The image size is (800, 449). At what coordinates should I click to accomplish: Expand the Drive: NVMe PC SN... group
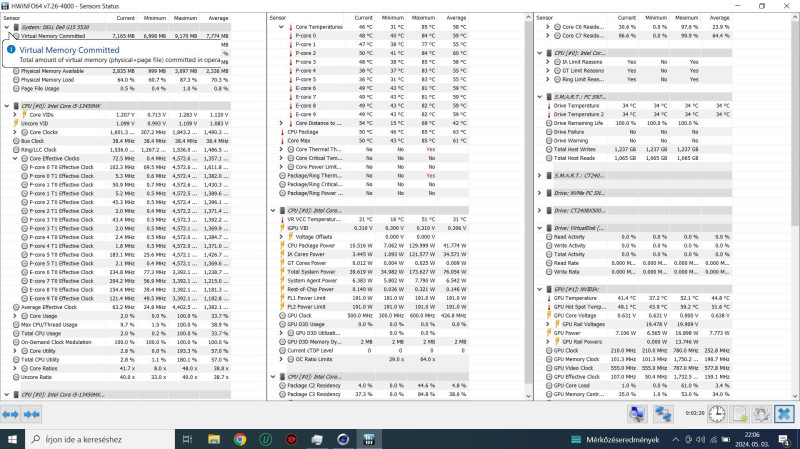tap(540, 193)
